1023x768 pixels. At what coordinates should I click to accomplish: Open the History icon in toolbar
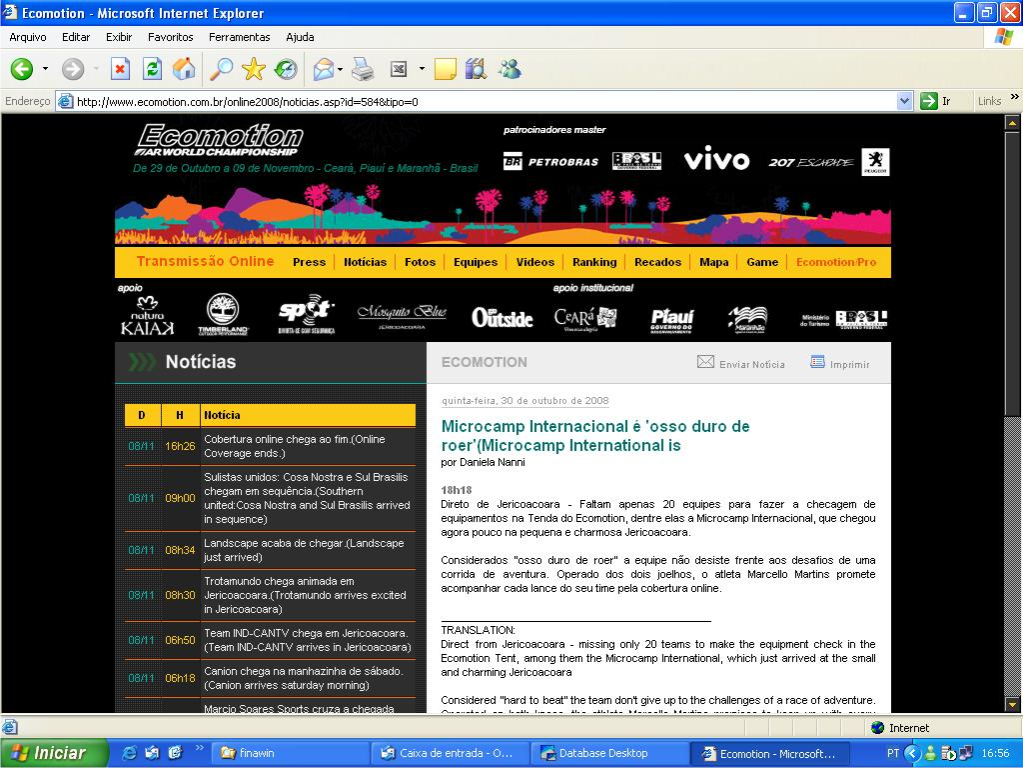tap(286, 69)
